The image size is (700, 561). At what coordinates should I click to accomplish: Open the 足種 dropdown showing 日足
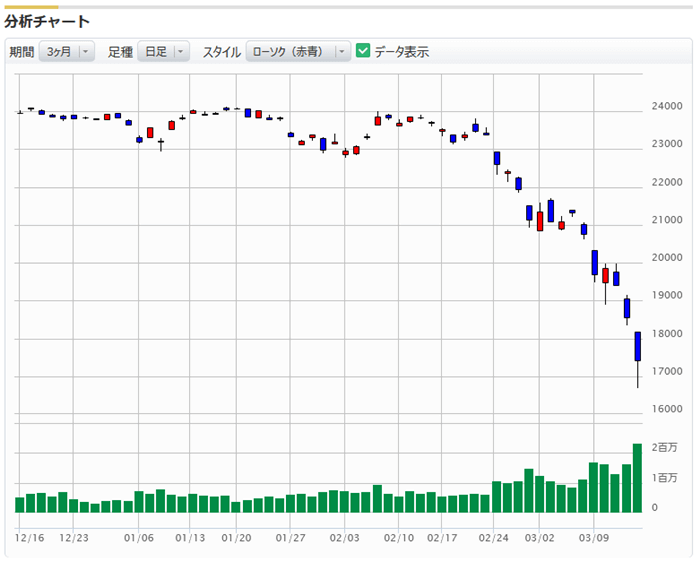(156, 52)
